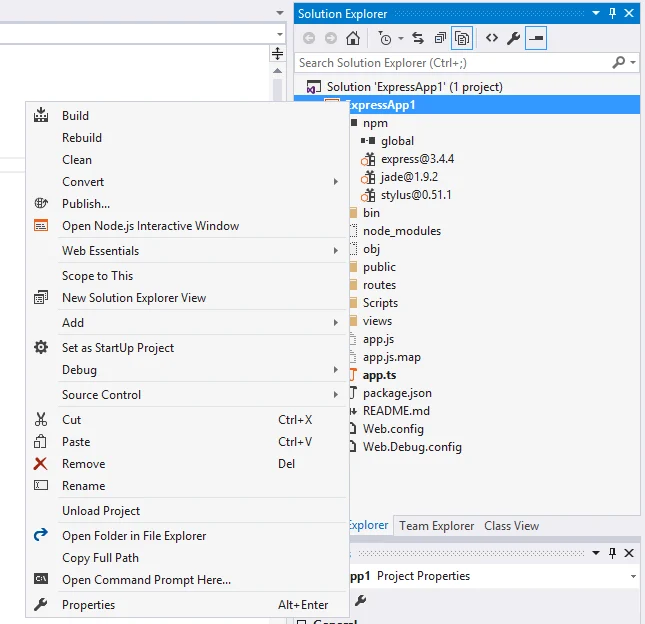Image resolution: width=645 pixels, height=624 pixels.
Task: Click the Home icon in Solution Explorer toolbar
Action: [353, 38]
